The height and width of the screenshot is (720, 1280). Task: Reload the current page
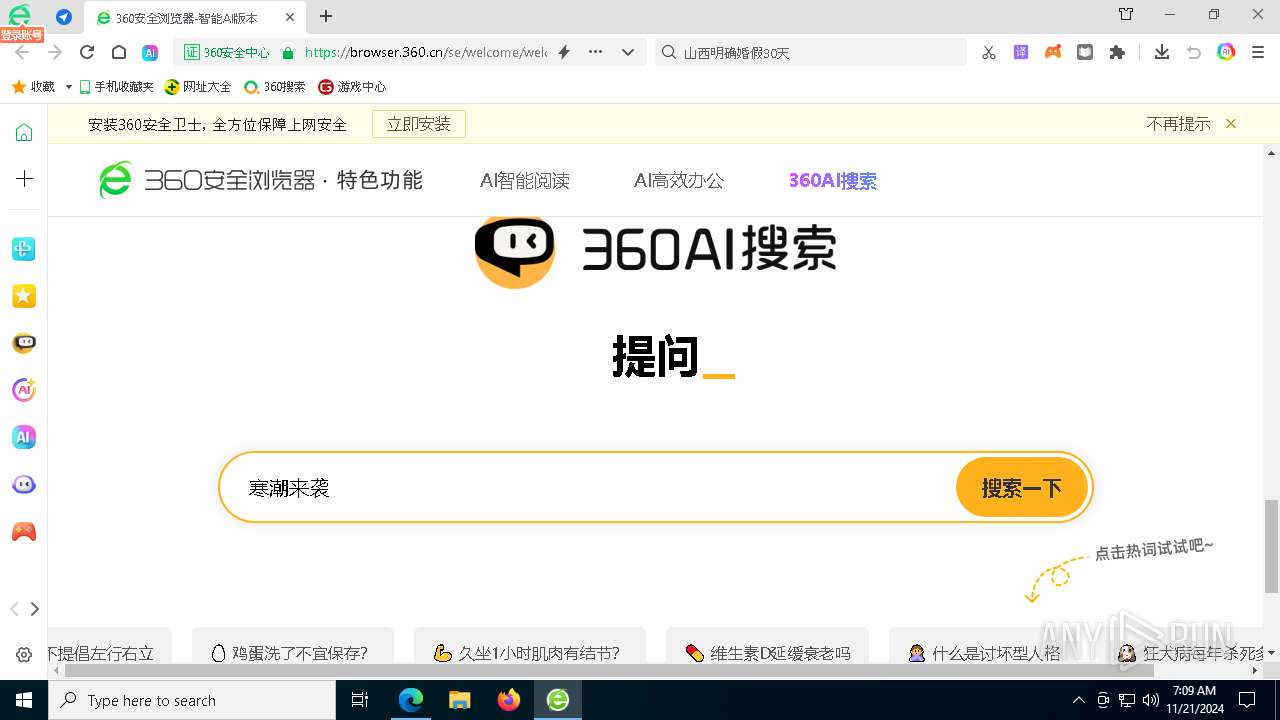pyautogui.click(x=87, y=53)
